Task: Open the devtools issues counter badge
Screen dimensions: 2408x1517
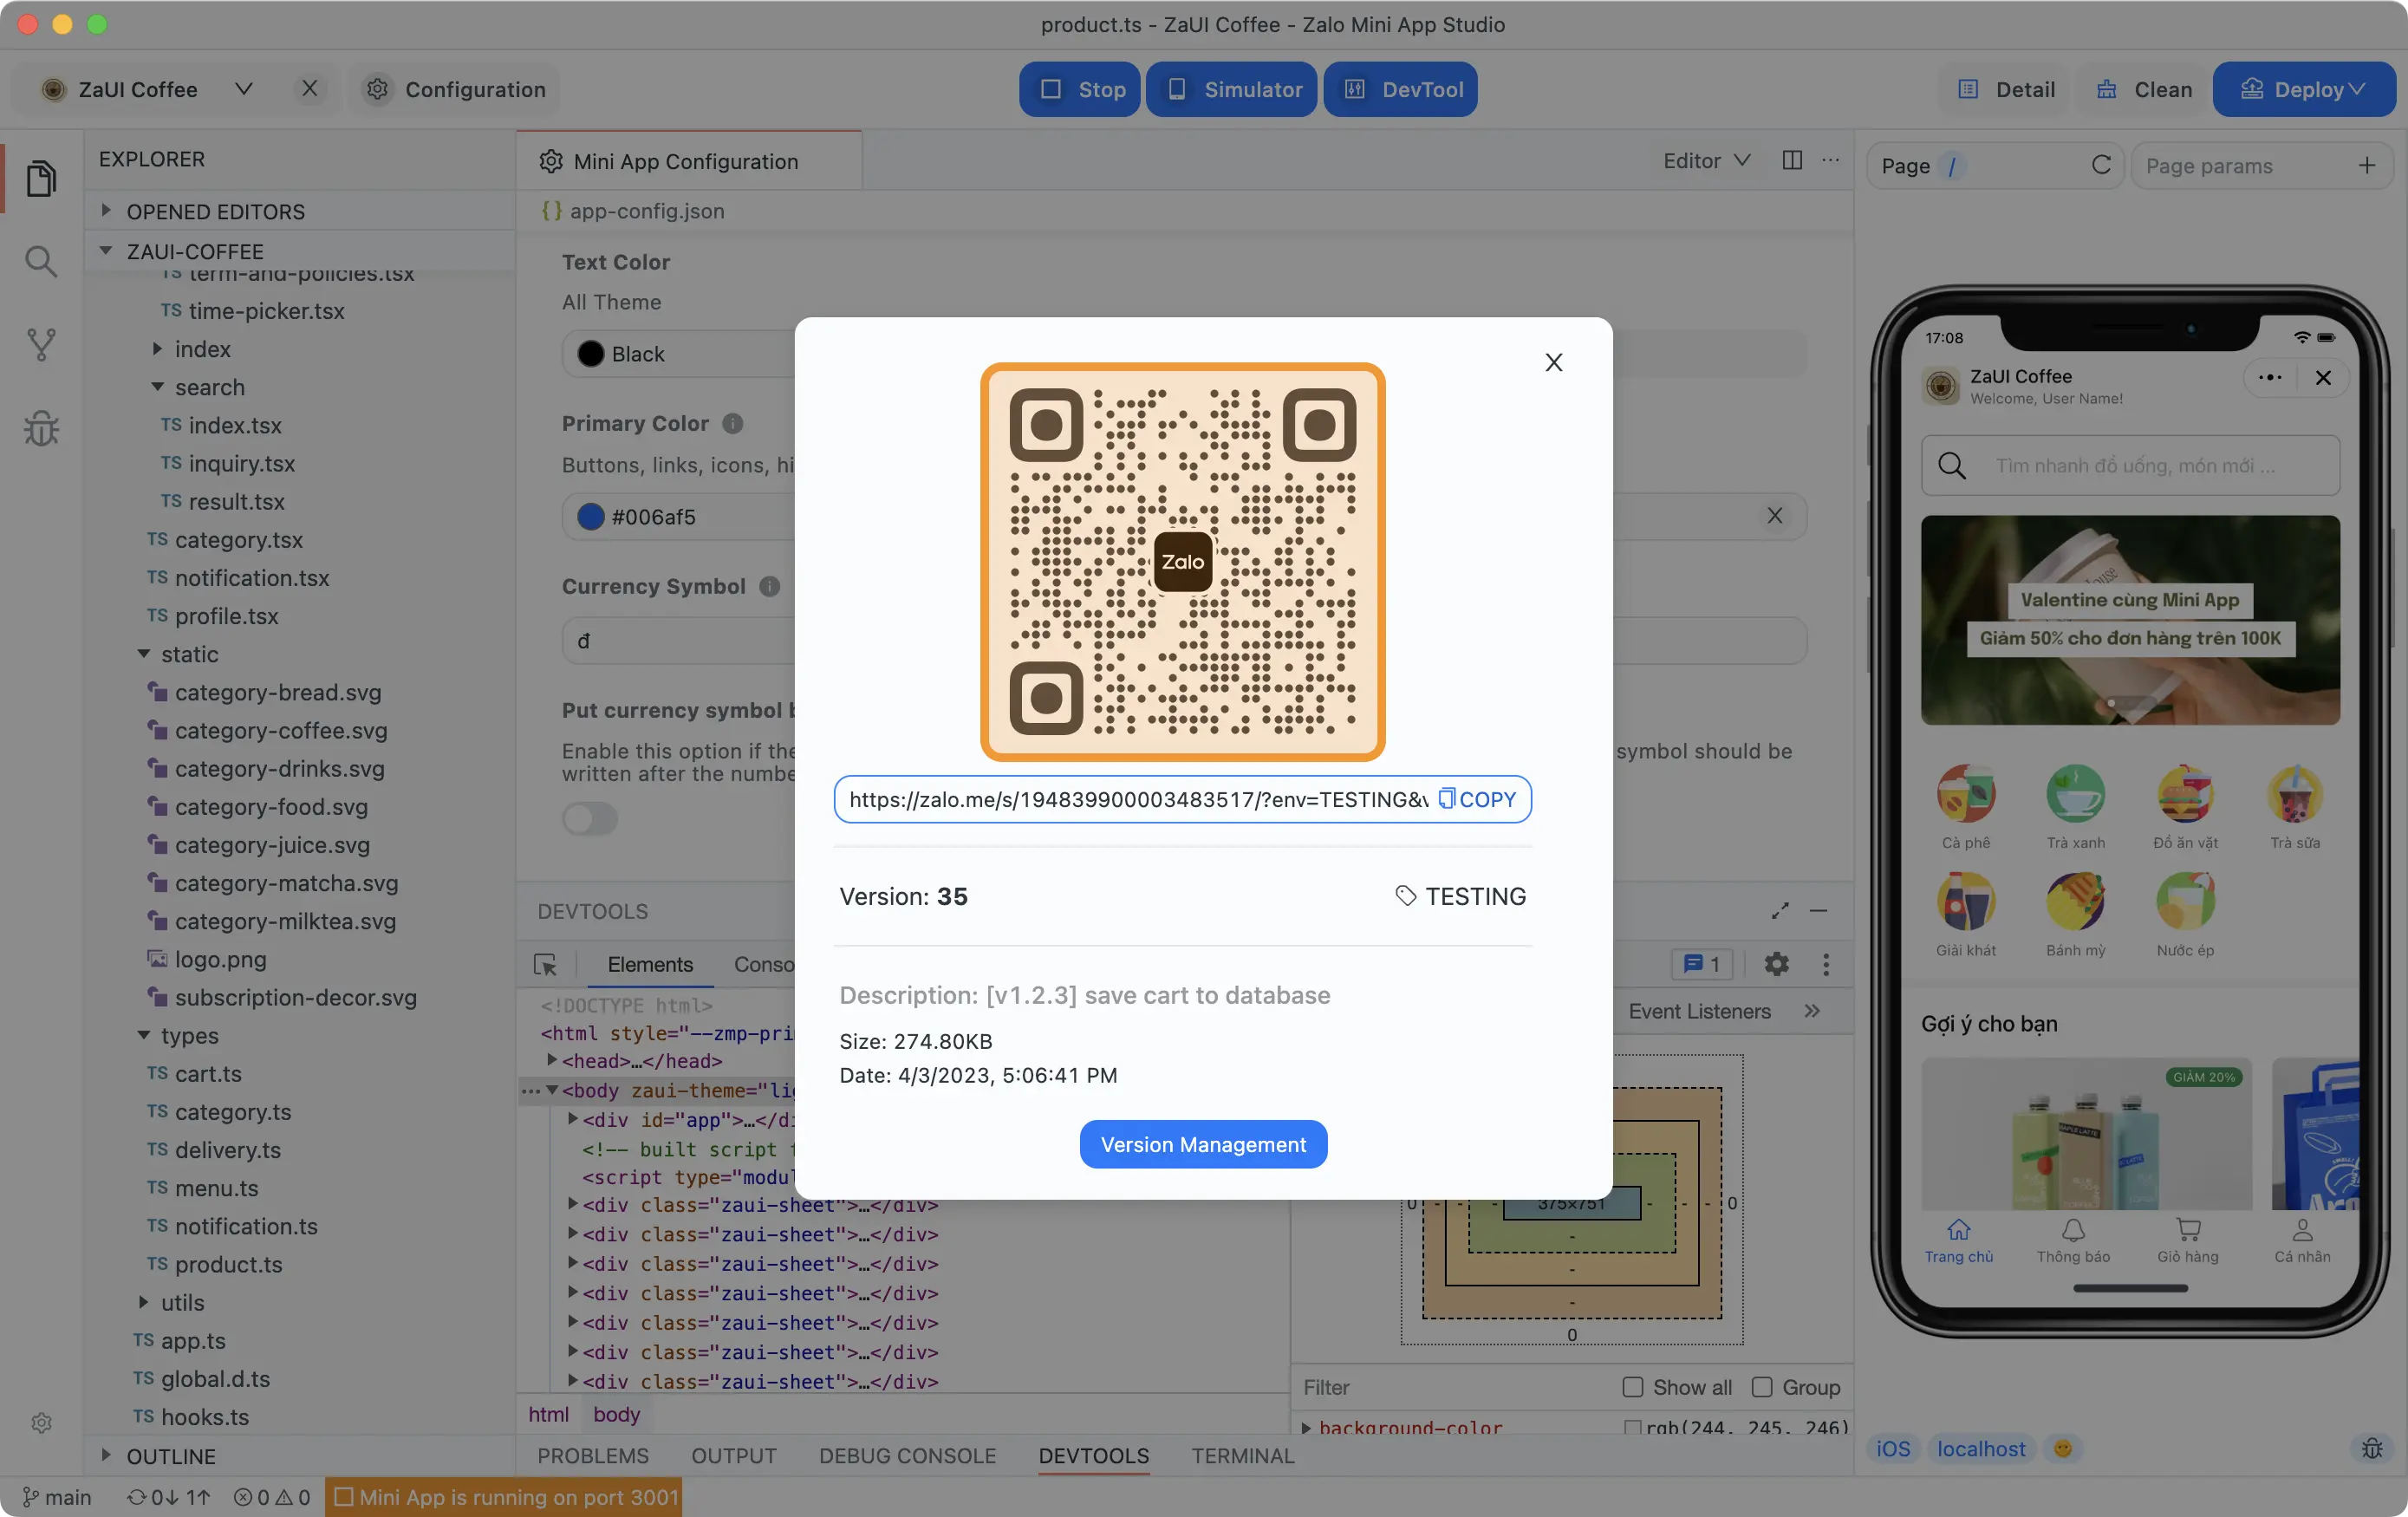Action: [x=1701, y=964]
